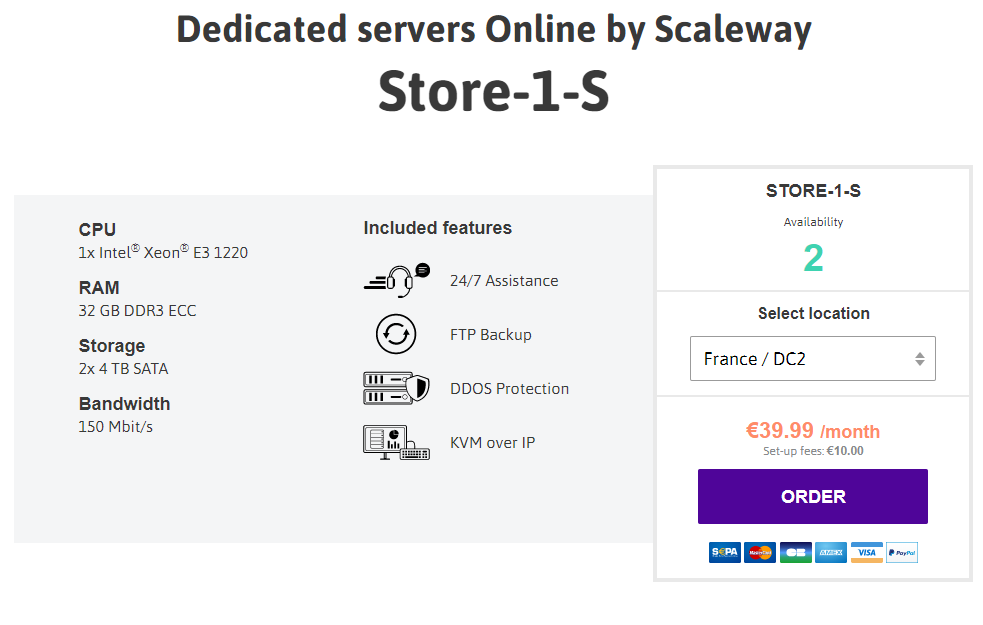Viewport: 983px width, 625px height.
Task: Click the PayPal payment icon
Action: pos(902,552)
